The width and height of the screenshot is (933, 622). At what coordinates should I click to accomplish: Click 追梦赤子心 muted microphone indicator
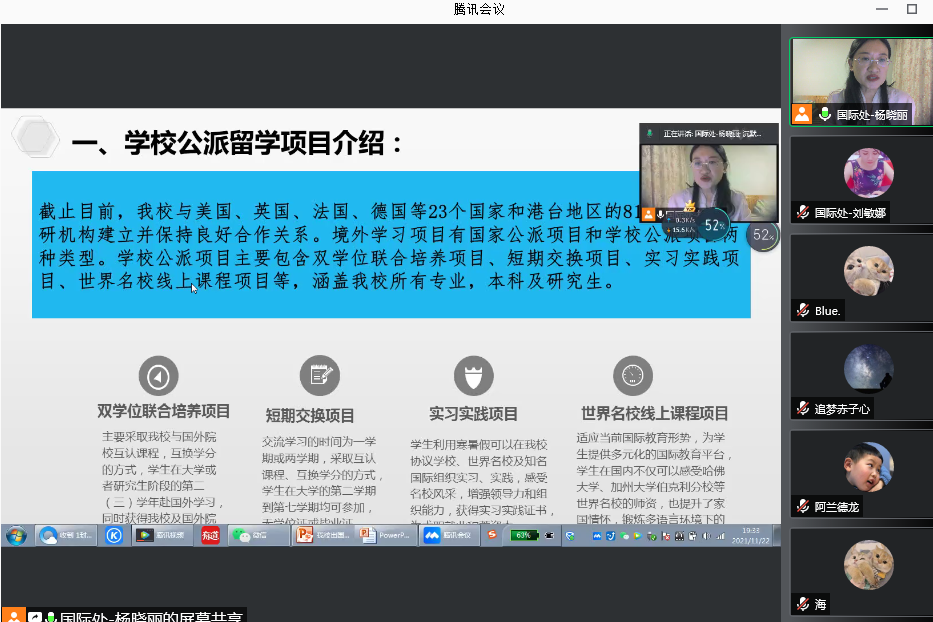coord(802,409)
